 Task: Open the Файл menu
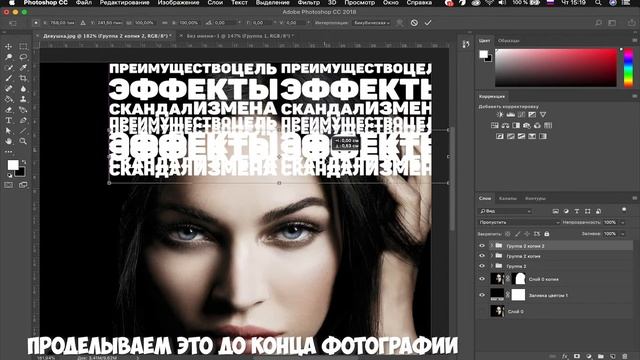[x=84, y=2]
